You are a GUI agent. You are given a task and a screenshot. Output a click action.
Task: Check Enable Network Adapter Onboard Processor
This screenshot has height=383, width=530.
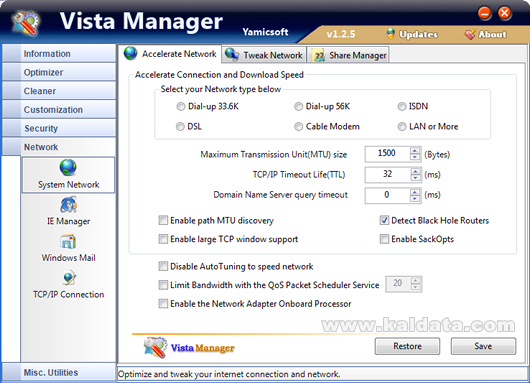click(163, 304)
